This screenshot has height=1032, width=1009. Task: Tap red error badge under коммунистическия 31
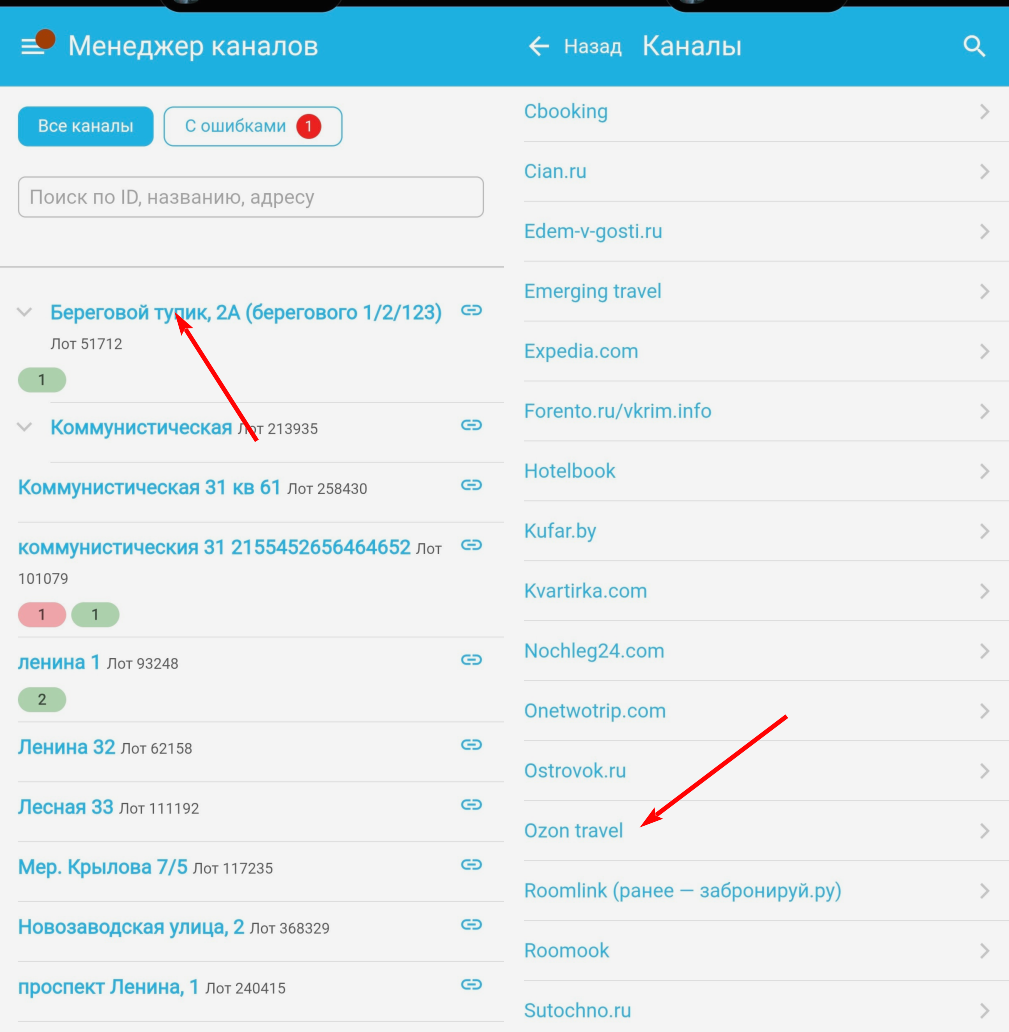[41, 615]
